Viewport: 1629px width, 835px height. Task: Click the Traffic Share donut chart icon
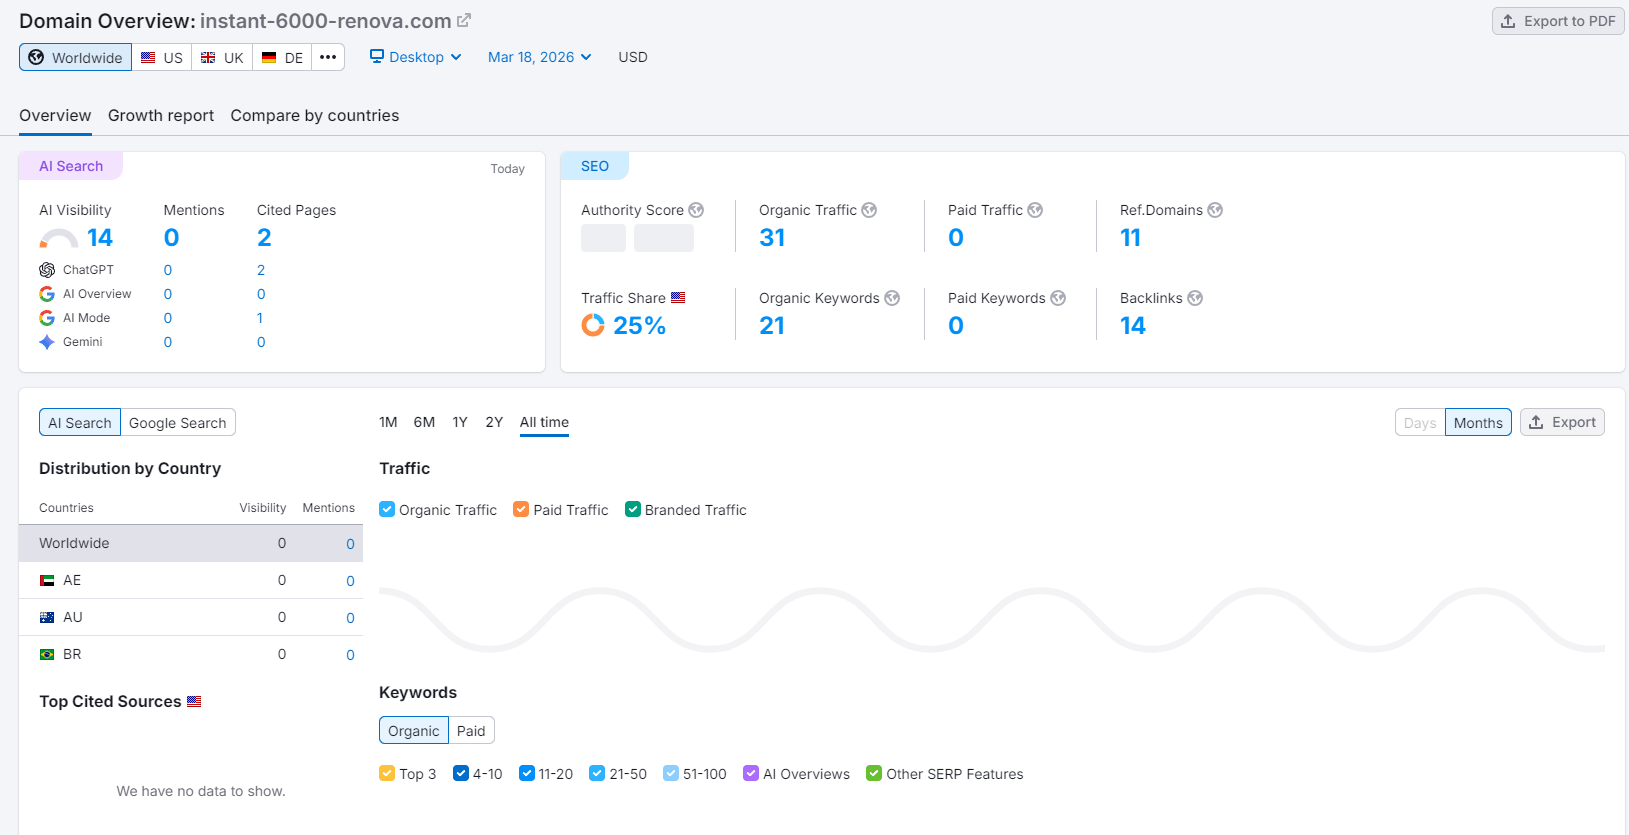point(593,325)
